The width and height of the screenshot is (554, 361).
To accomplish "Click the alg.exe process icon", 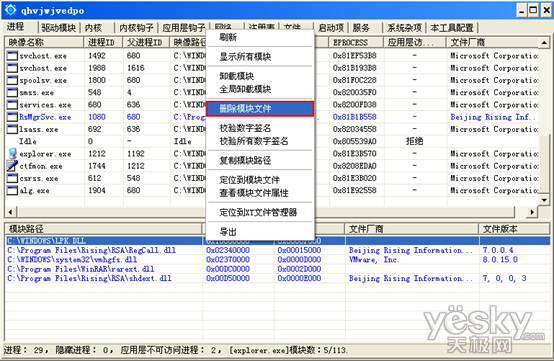I will 12,190.
